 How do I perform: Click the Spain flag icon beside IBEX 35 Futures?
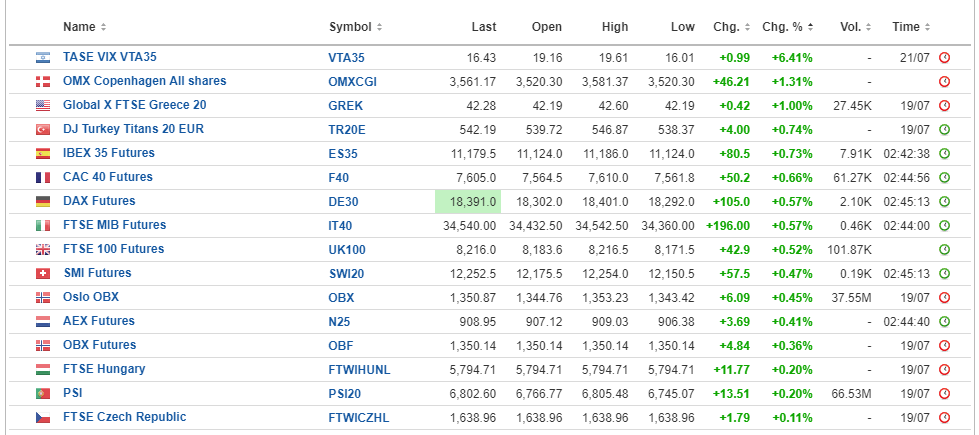pyautogui.click(x=42, y=154)
